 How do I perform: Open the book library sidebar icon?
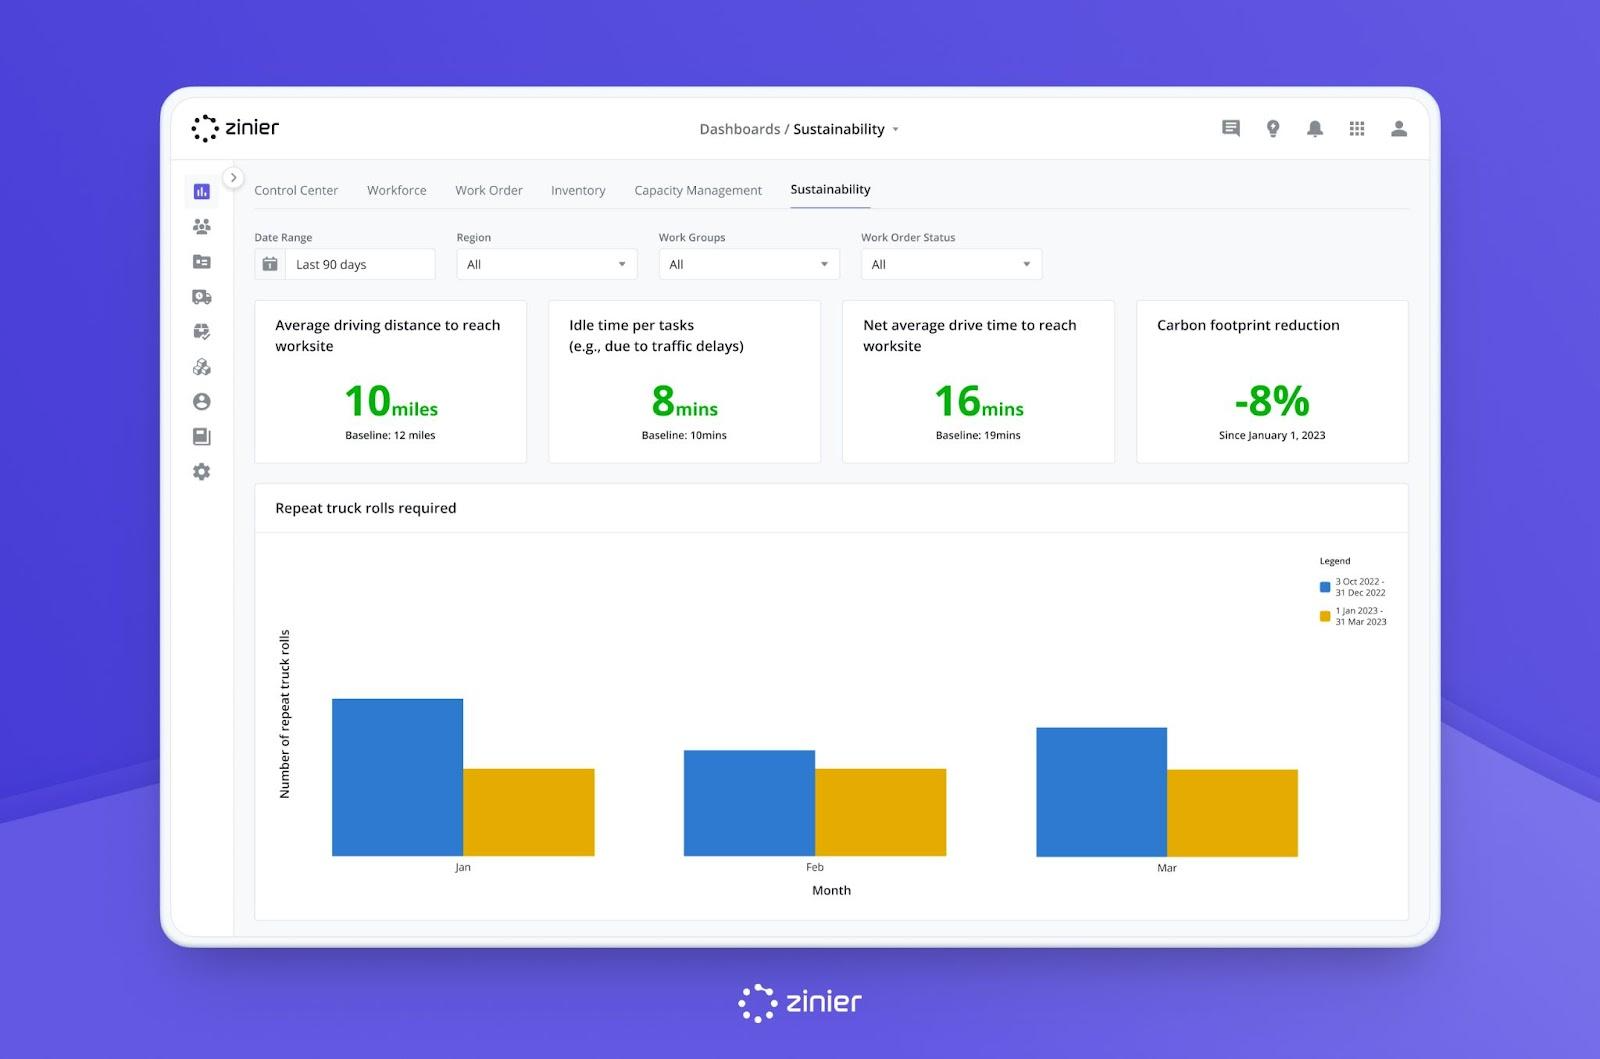coord(202,436)
